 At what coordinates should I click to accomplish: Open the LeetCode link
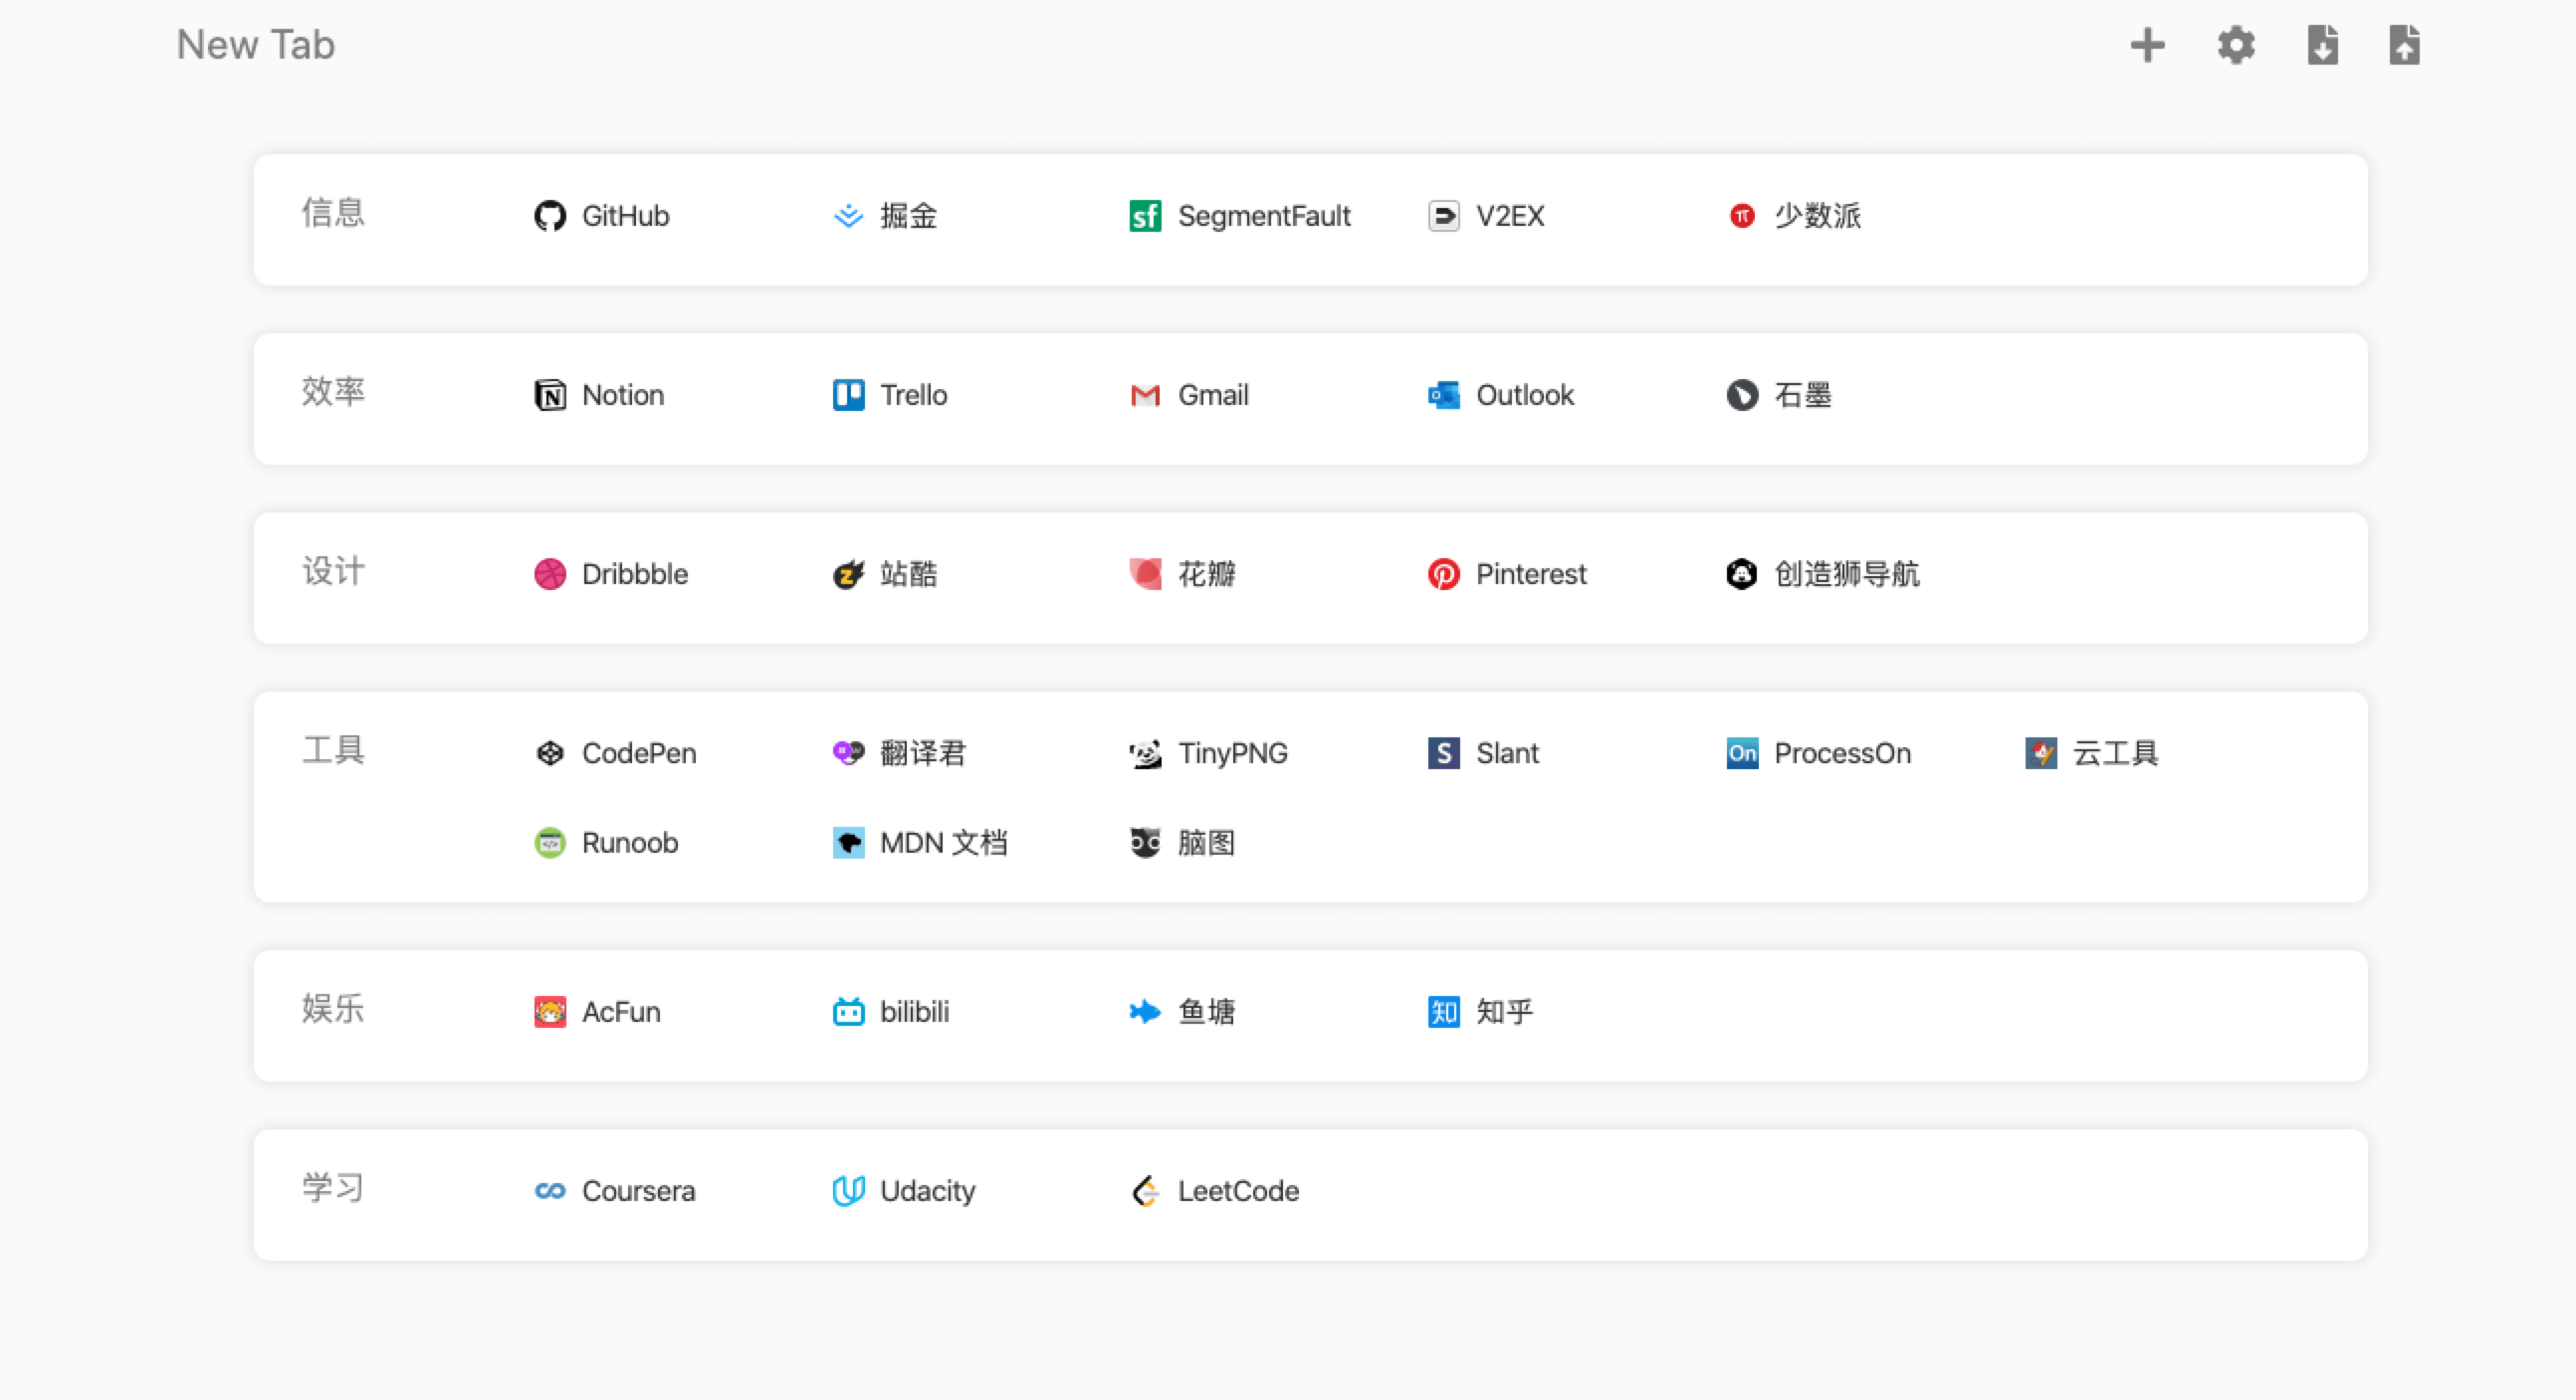coord(1237,1191)
